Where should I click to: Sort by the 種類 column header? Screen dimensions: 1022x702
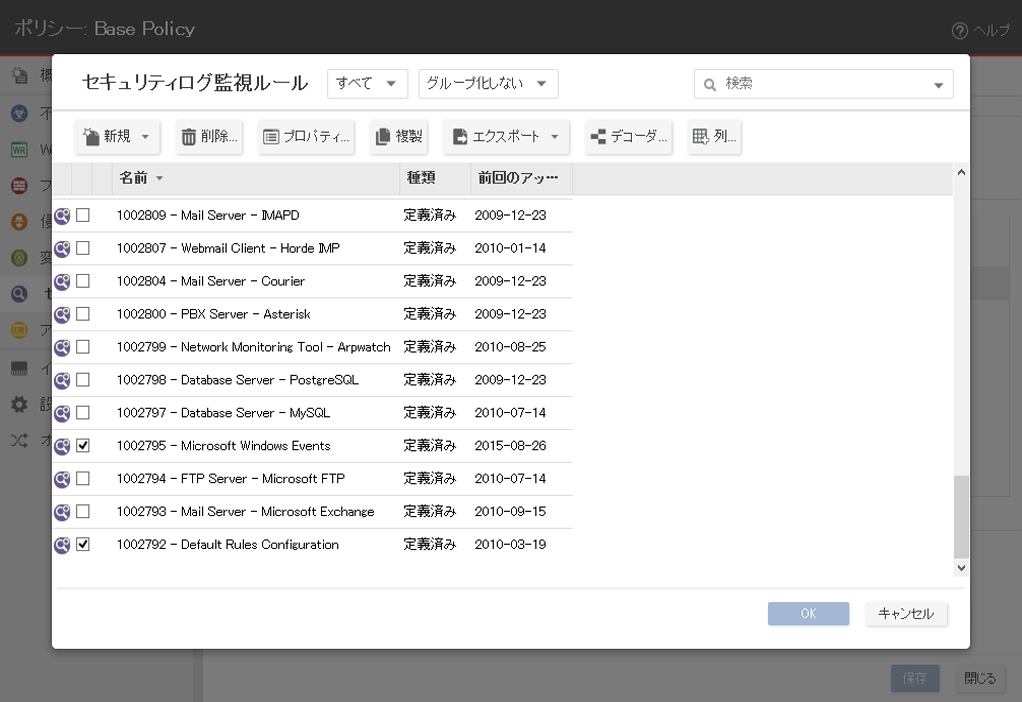coord(419,178)
